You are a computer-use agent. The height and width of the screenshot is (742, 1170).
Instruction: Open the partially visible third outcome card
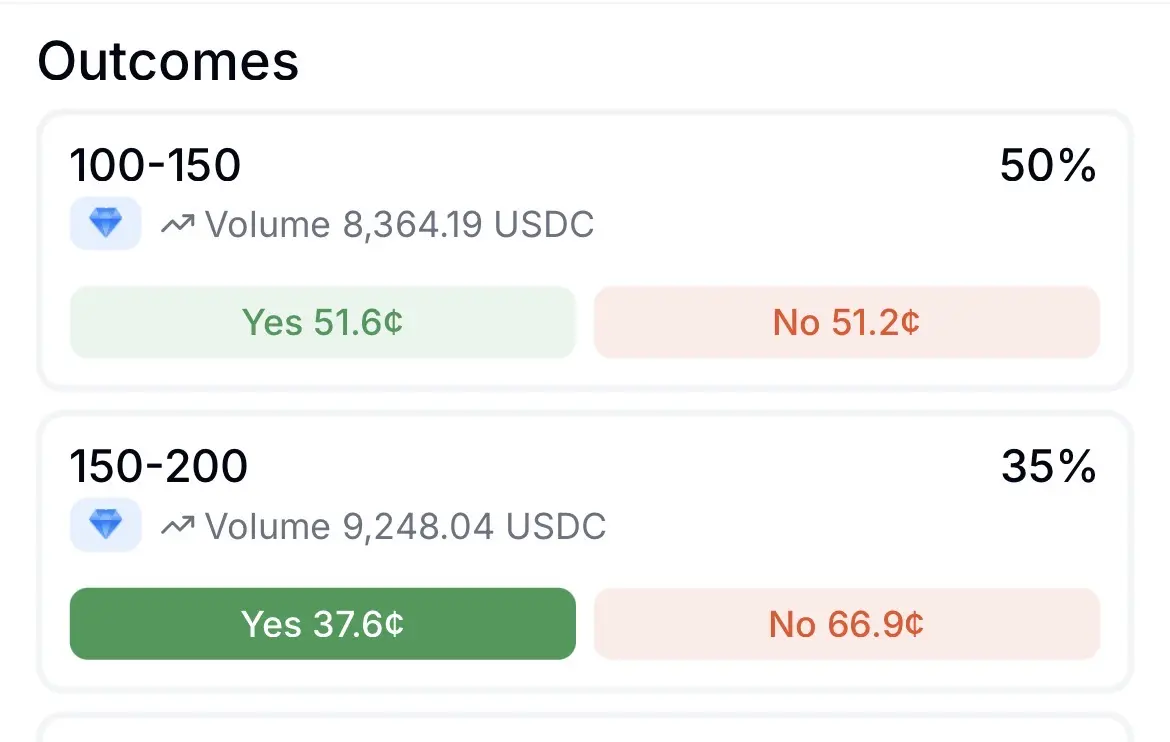click(x=585, y=728)
